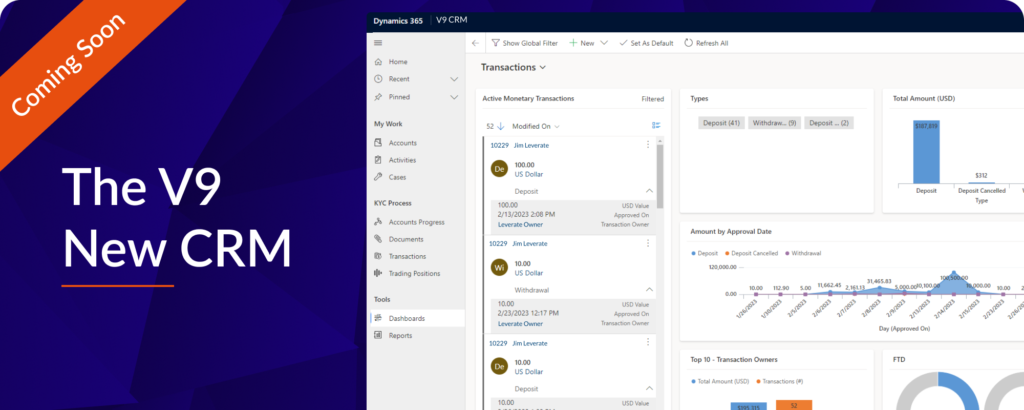Expand the Pinned section chevron

point(454,97)
